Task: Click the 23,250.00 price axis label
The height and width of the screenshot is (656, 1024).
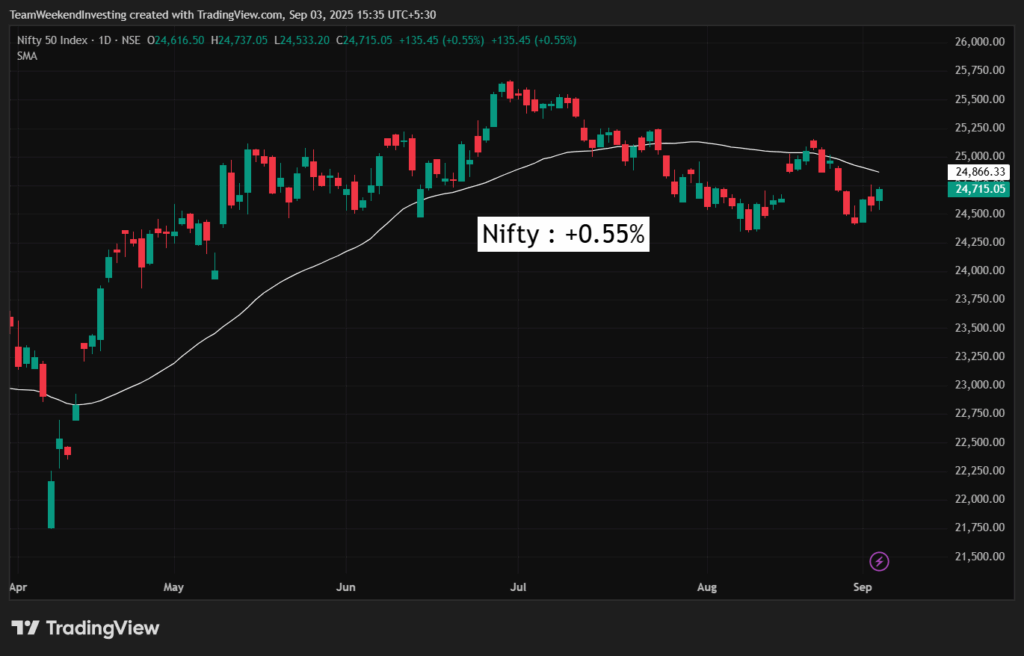Action: (980, 356)
